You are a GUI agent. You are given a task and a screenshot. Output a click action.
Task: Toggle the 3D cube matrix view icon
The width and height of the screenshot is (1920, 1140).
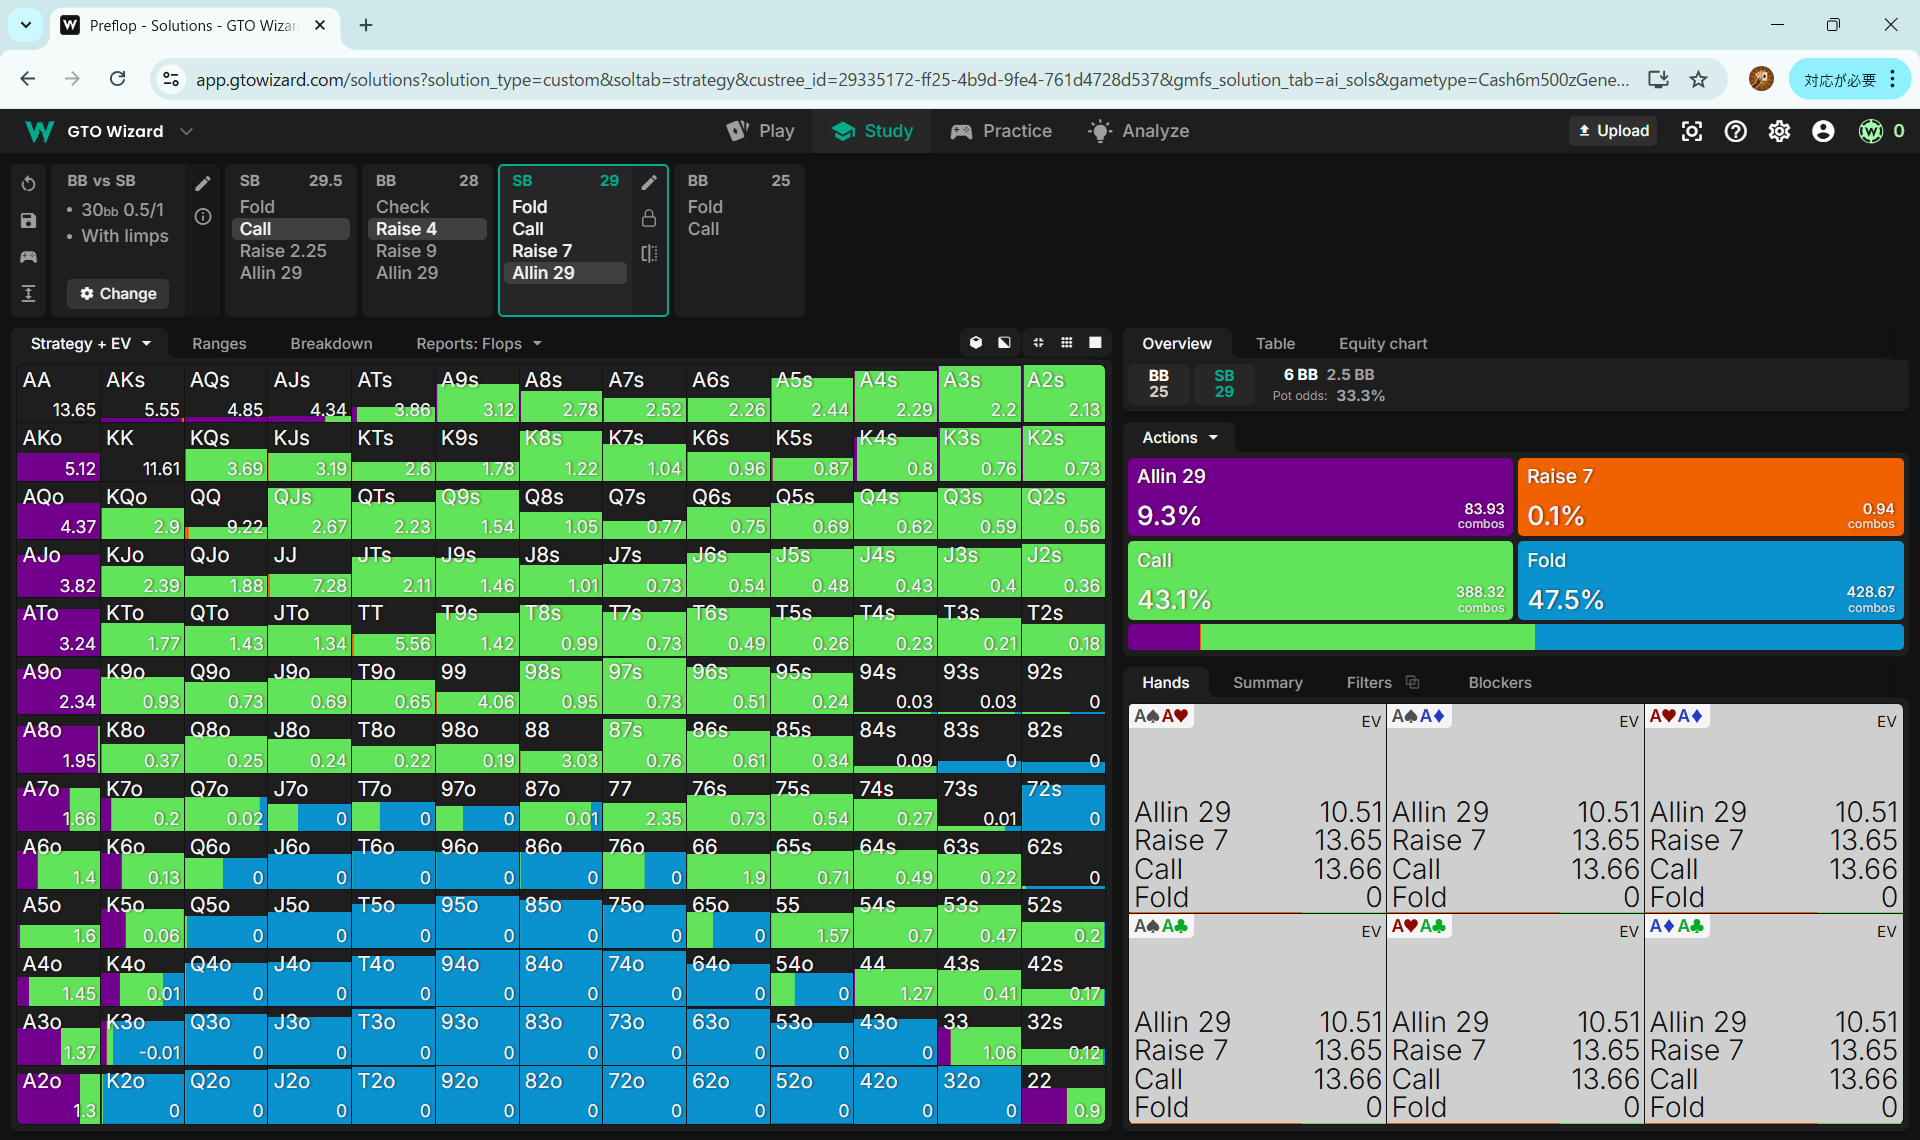pos(976,343)
